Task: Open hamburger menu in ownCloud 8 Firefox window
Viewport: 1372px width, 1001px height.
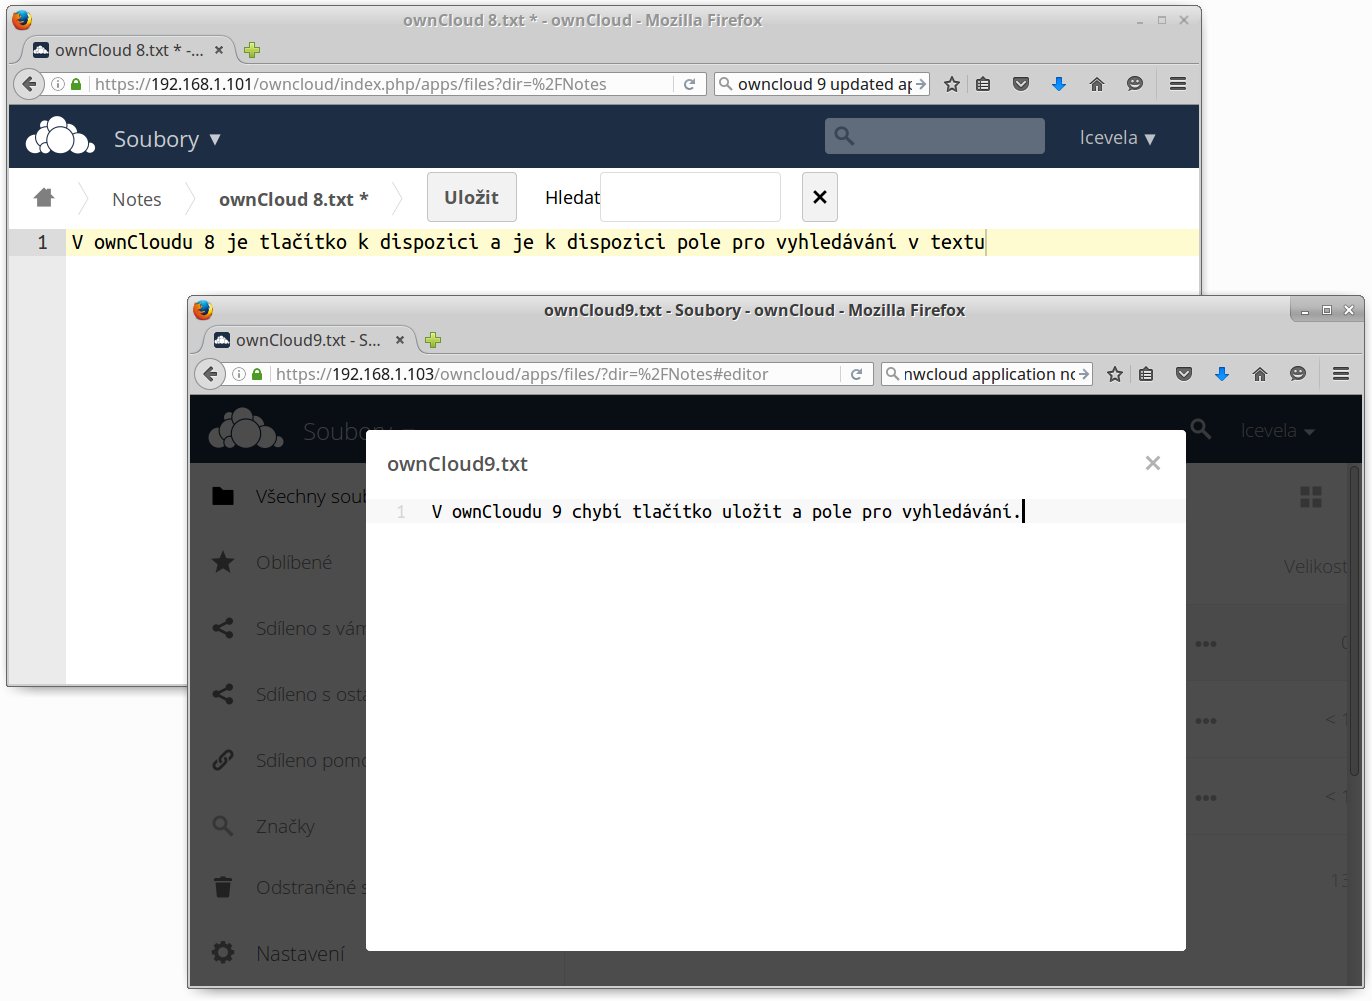Action: pos(1178,84)
